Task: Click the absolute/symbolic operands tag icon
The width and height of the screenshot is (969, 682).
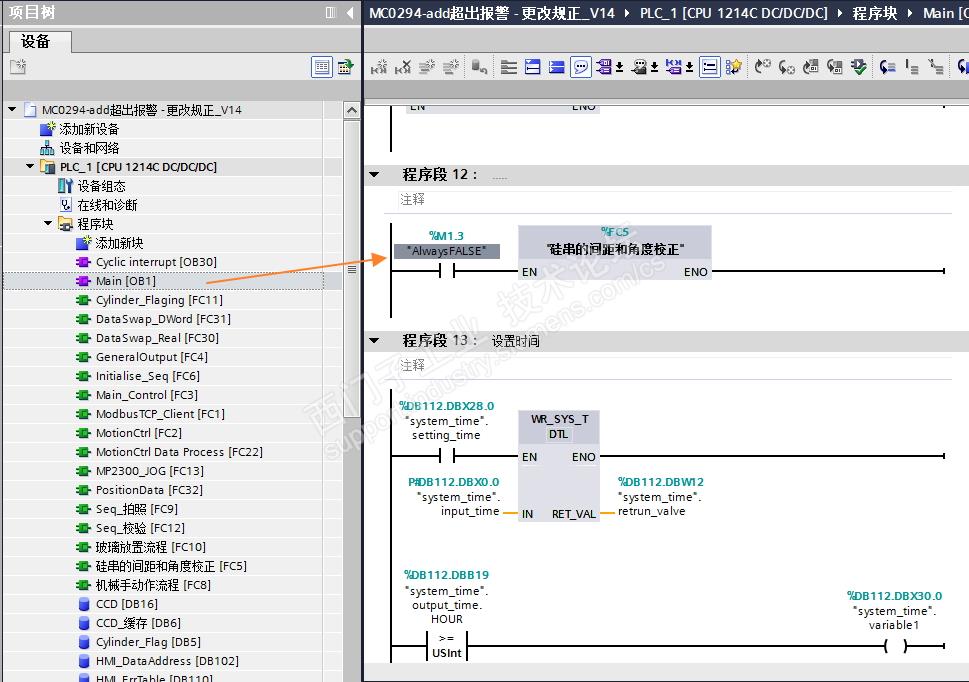Action: [604, 67]
